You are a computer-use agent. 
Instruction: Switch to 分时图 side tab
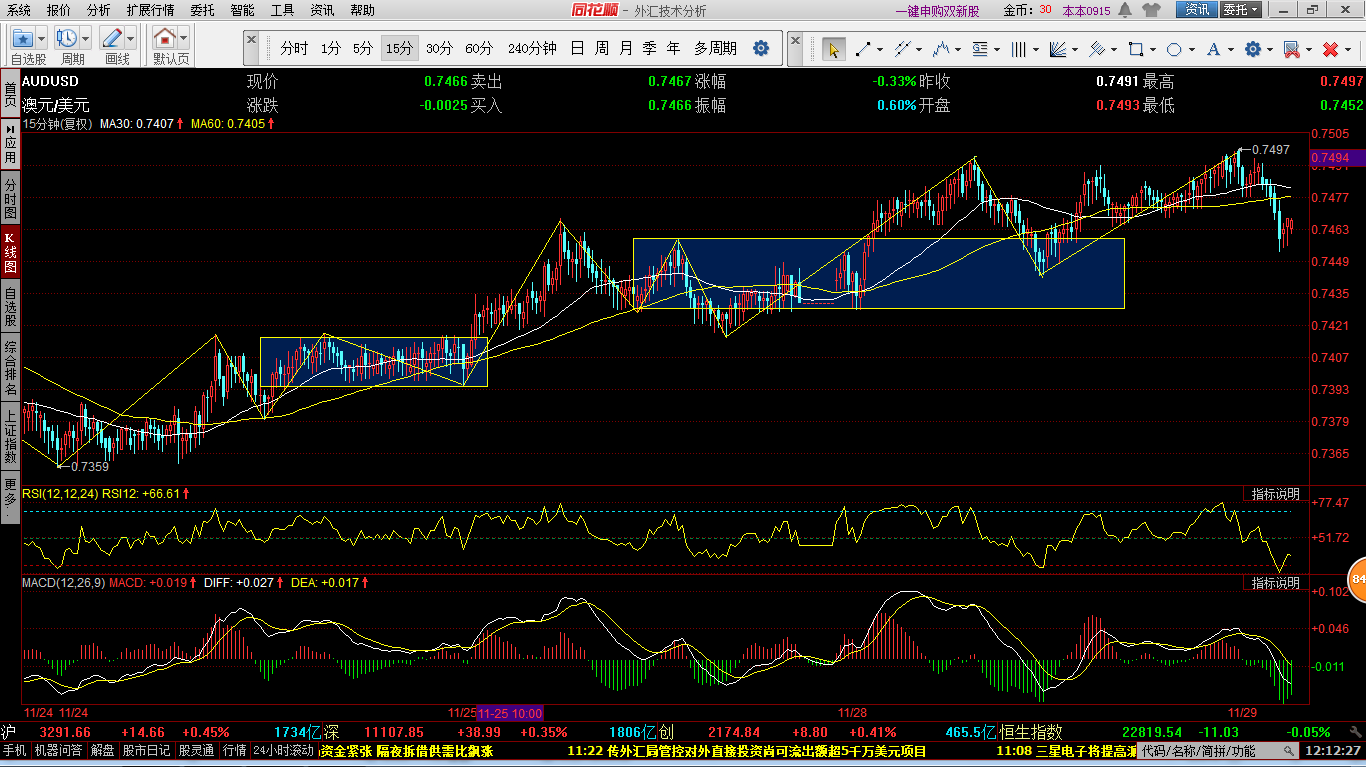[x=10, y=199]
